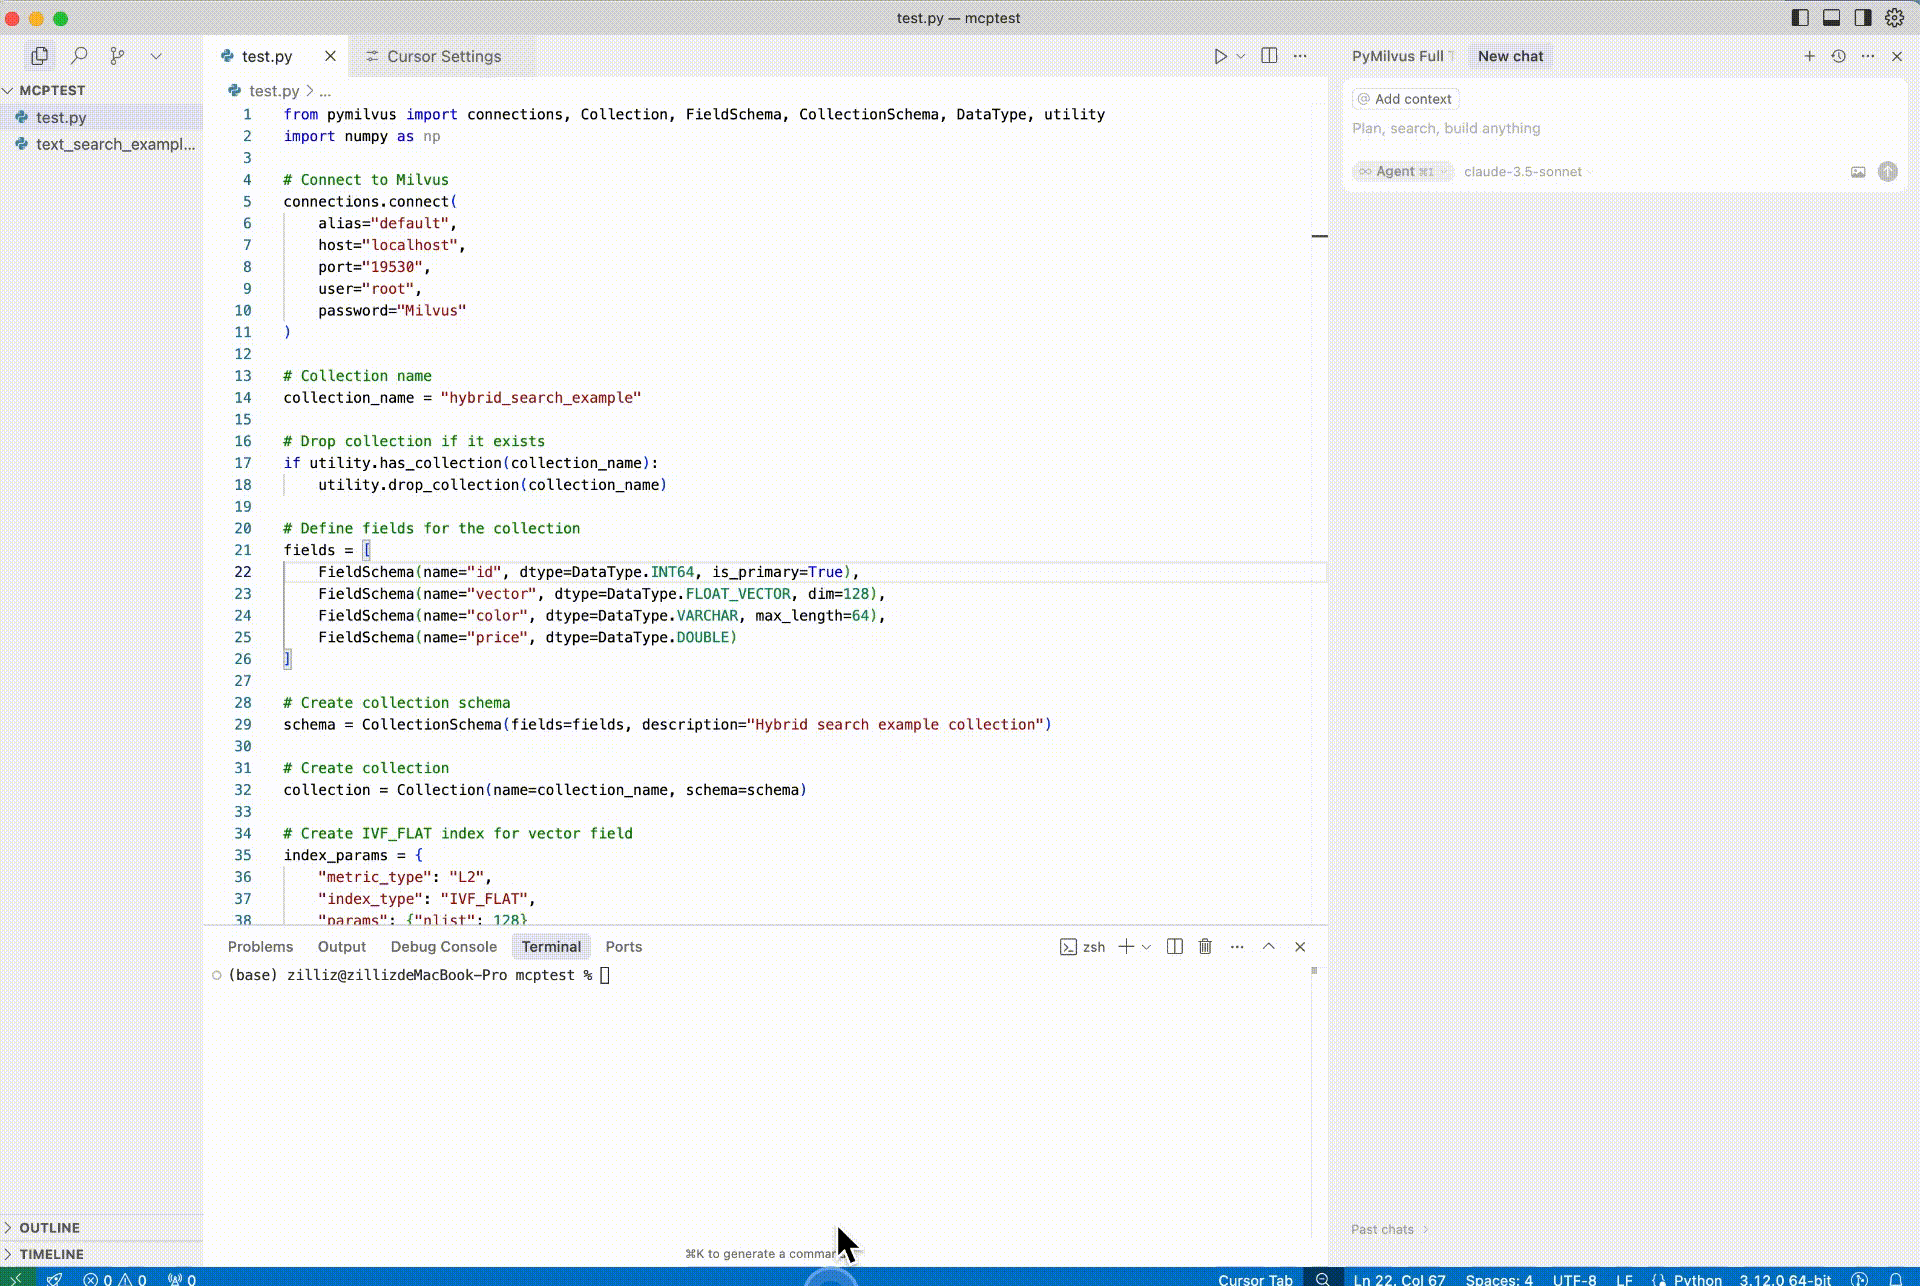
Task: Expand the TIMELINE section
Action: point(50,1253)
